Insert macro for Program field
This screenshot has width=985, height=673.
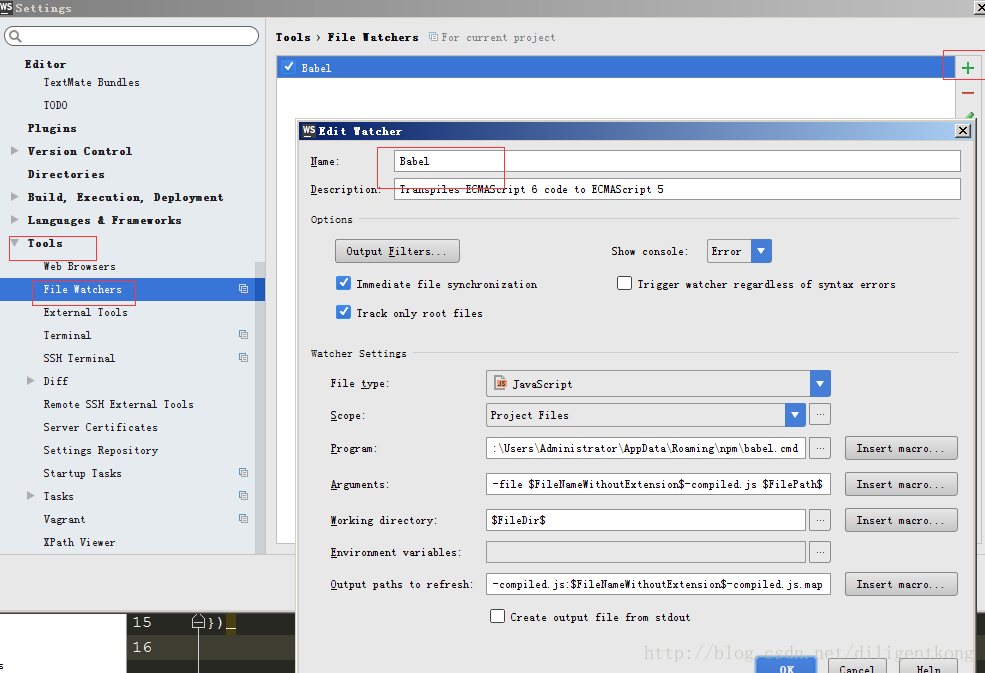(x=901, y=448)
